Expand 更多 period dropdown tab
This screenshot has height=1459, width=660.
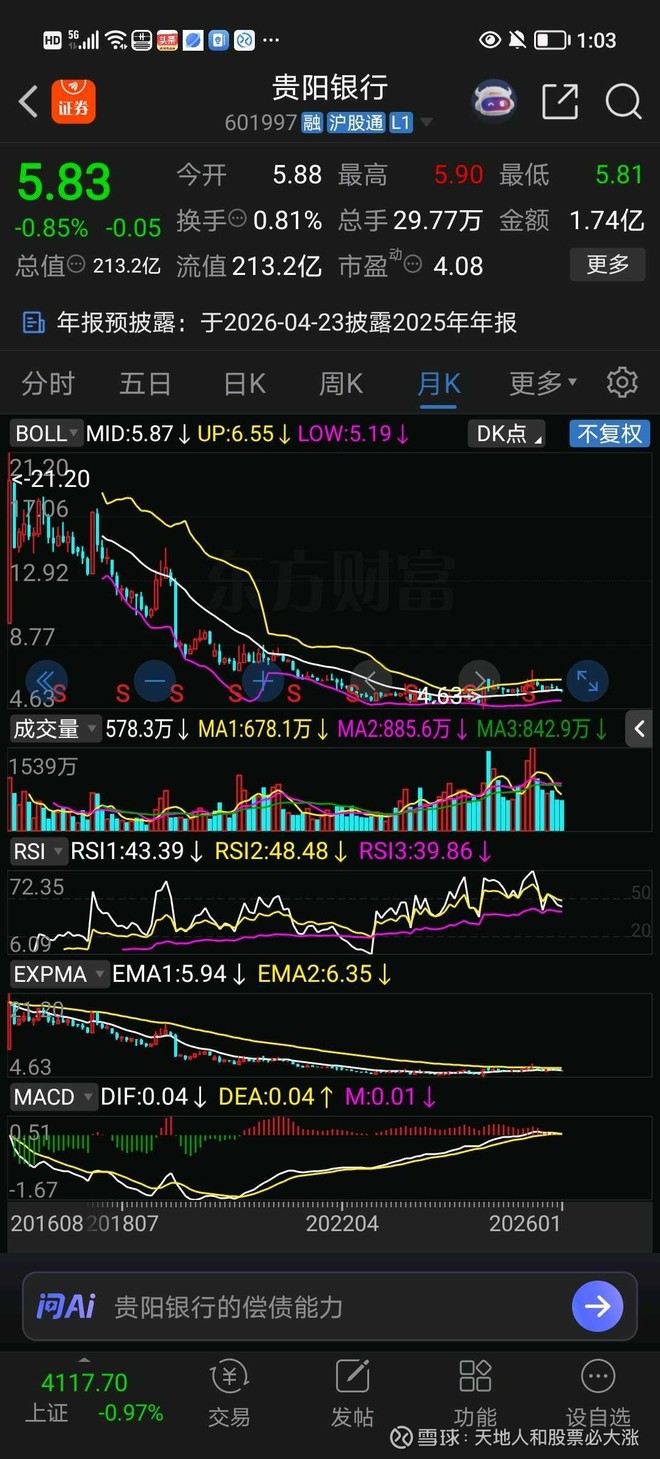pos(543,382)
